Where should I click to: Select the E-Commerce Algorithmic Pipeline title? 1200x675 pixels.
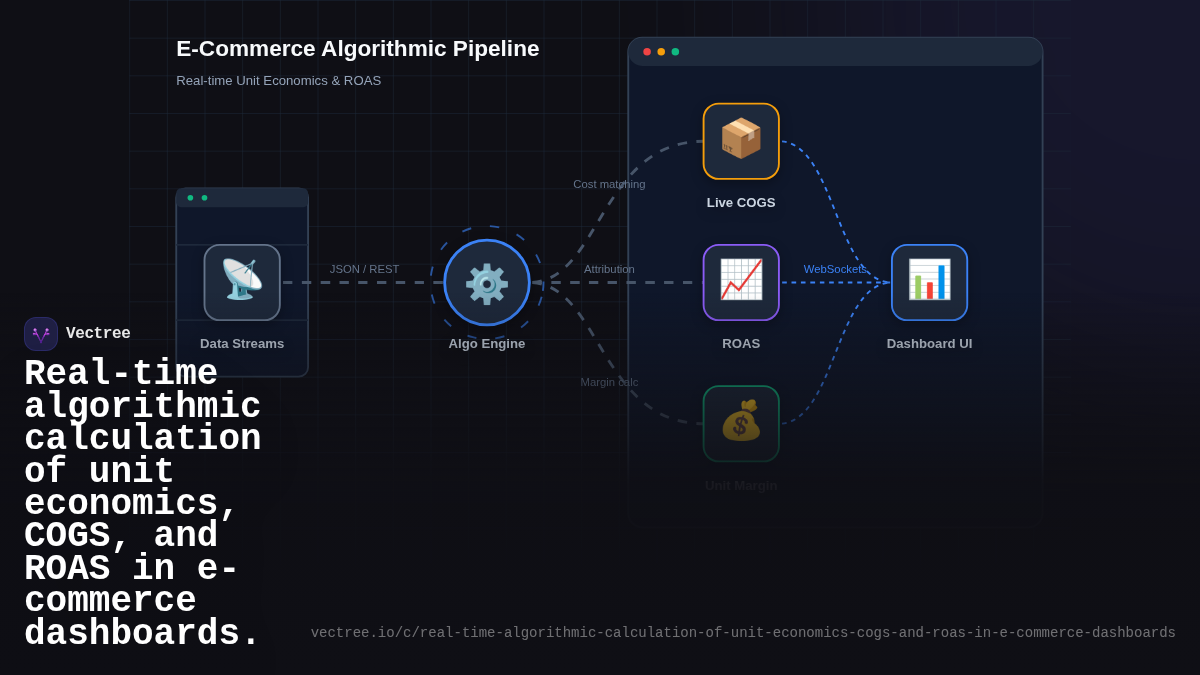tap(359, 48)
